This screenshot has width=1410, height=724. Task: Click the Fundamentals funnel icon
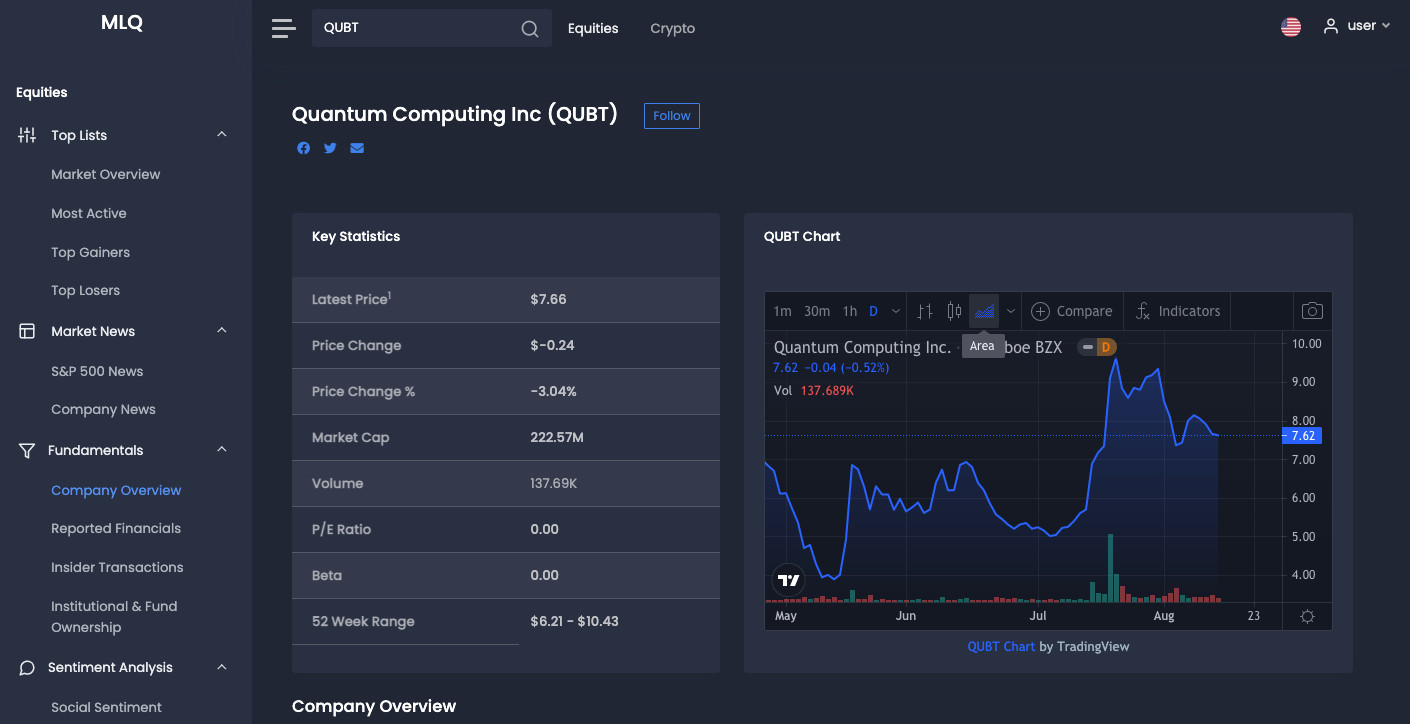click(27, 450)
